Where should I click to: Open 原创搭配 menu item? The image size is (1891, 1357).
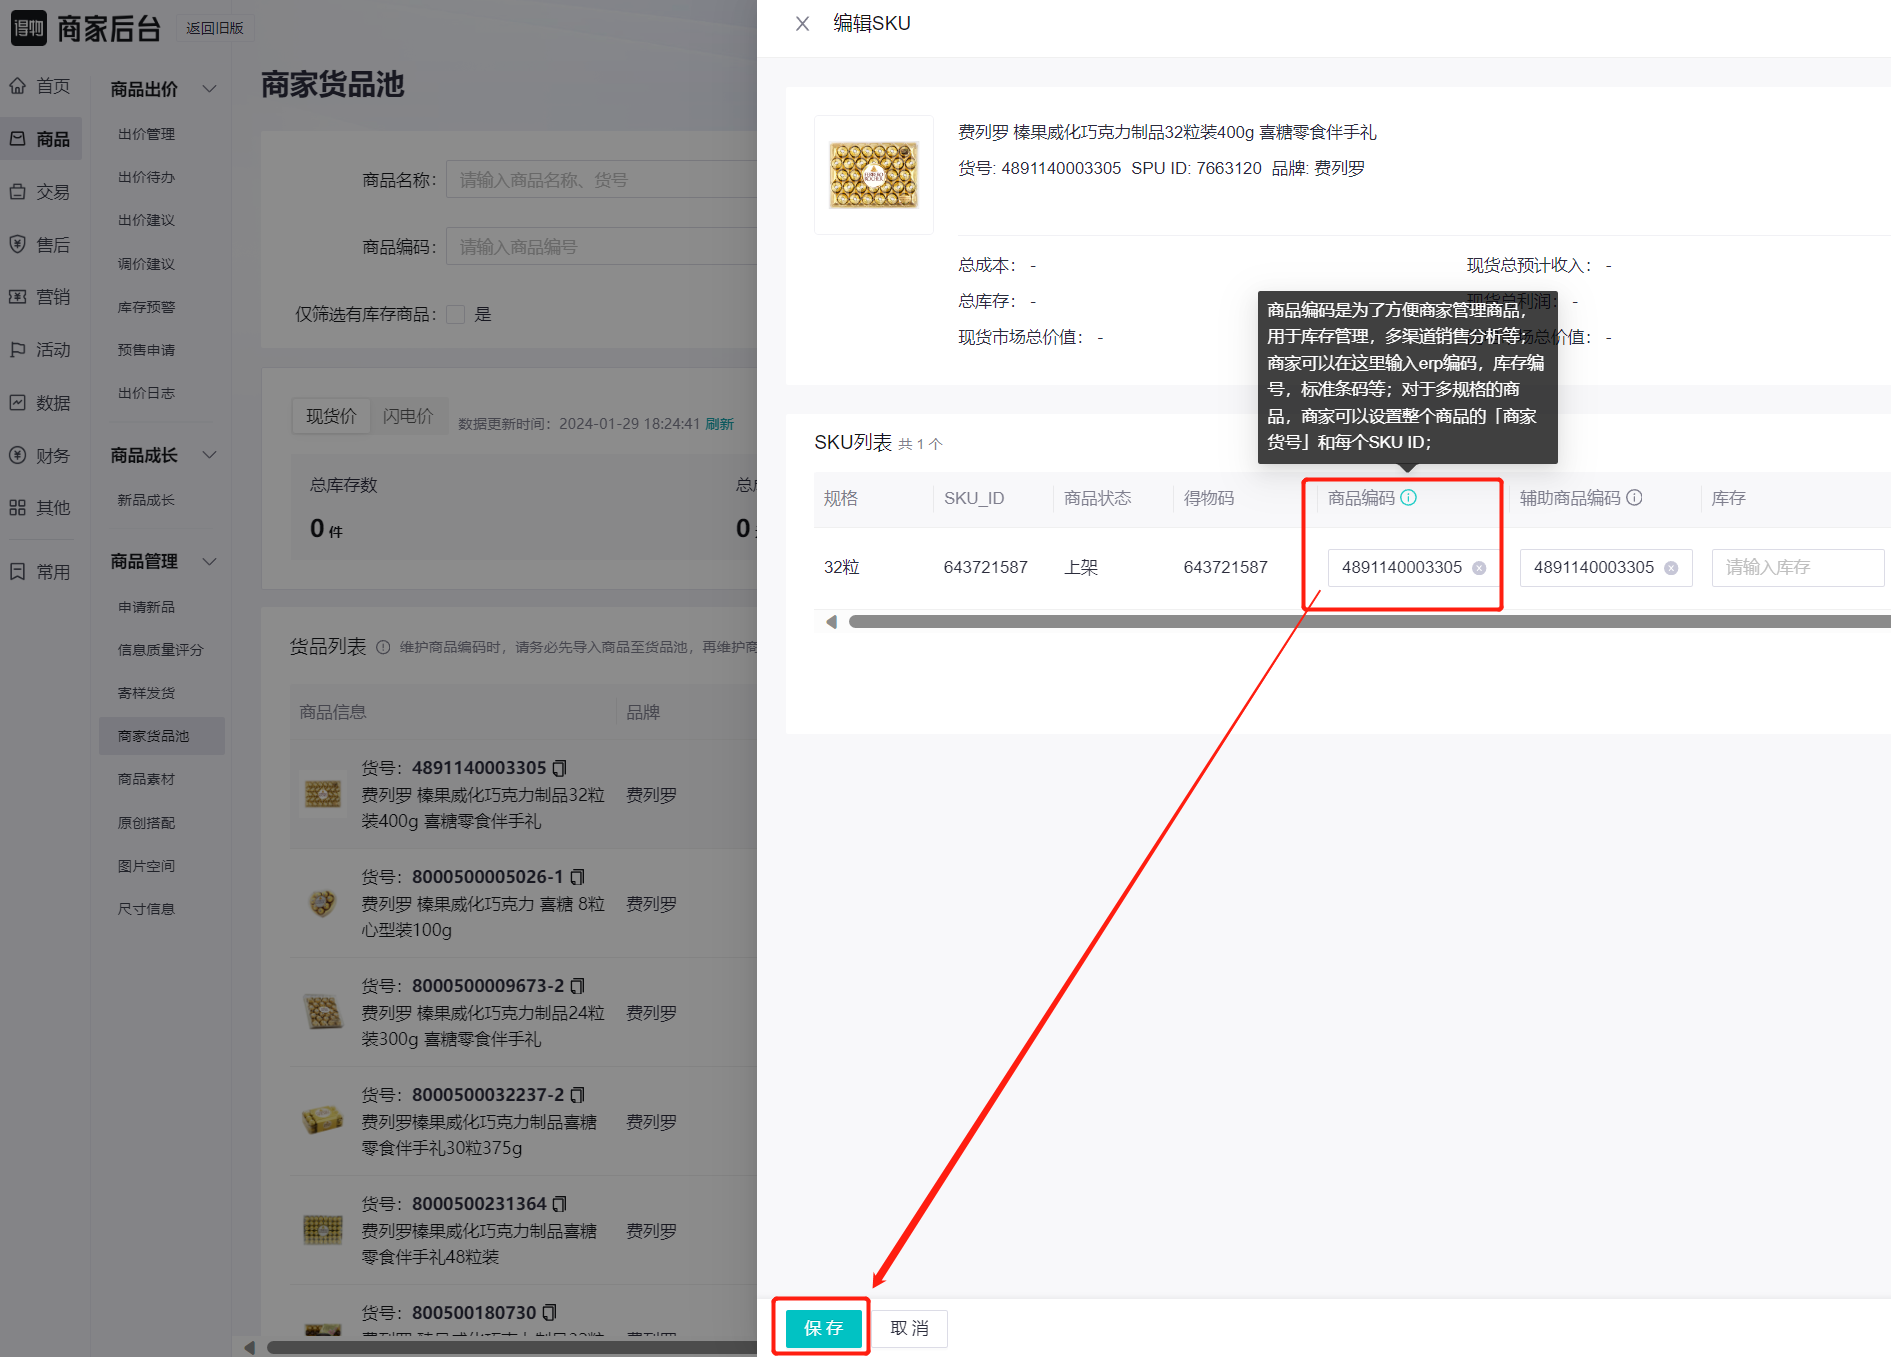(146, 823)
